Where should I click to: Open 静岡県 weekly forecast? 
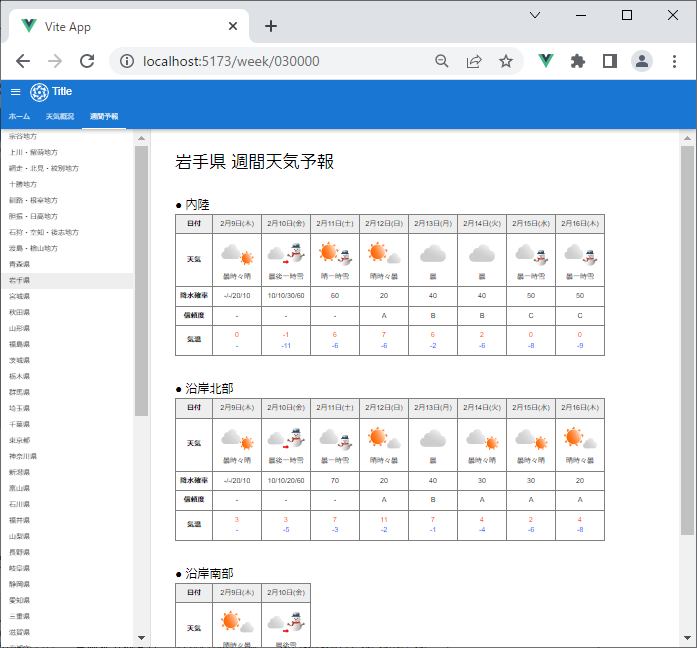67,584
